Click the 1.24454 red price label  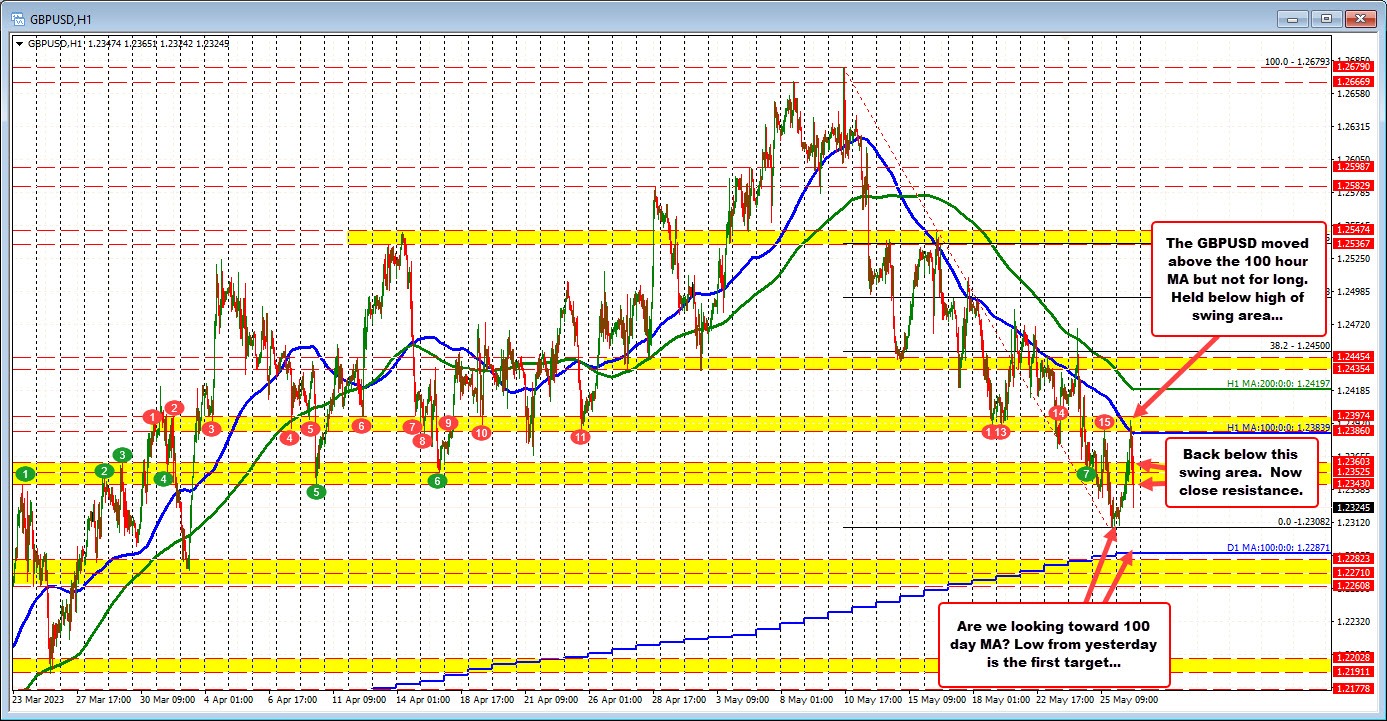(x=1353, y=356)
